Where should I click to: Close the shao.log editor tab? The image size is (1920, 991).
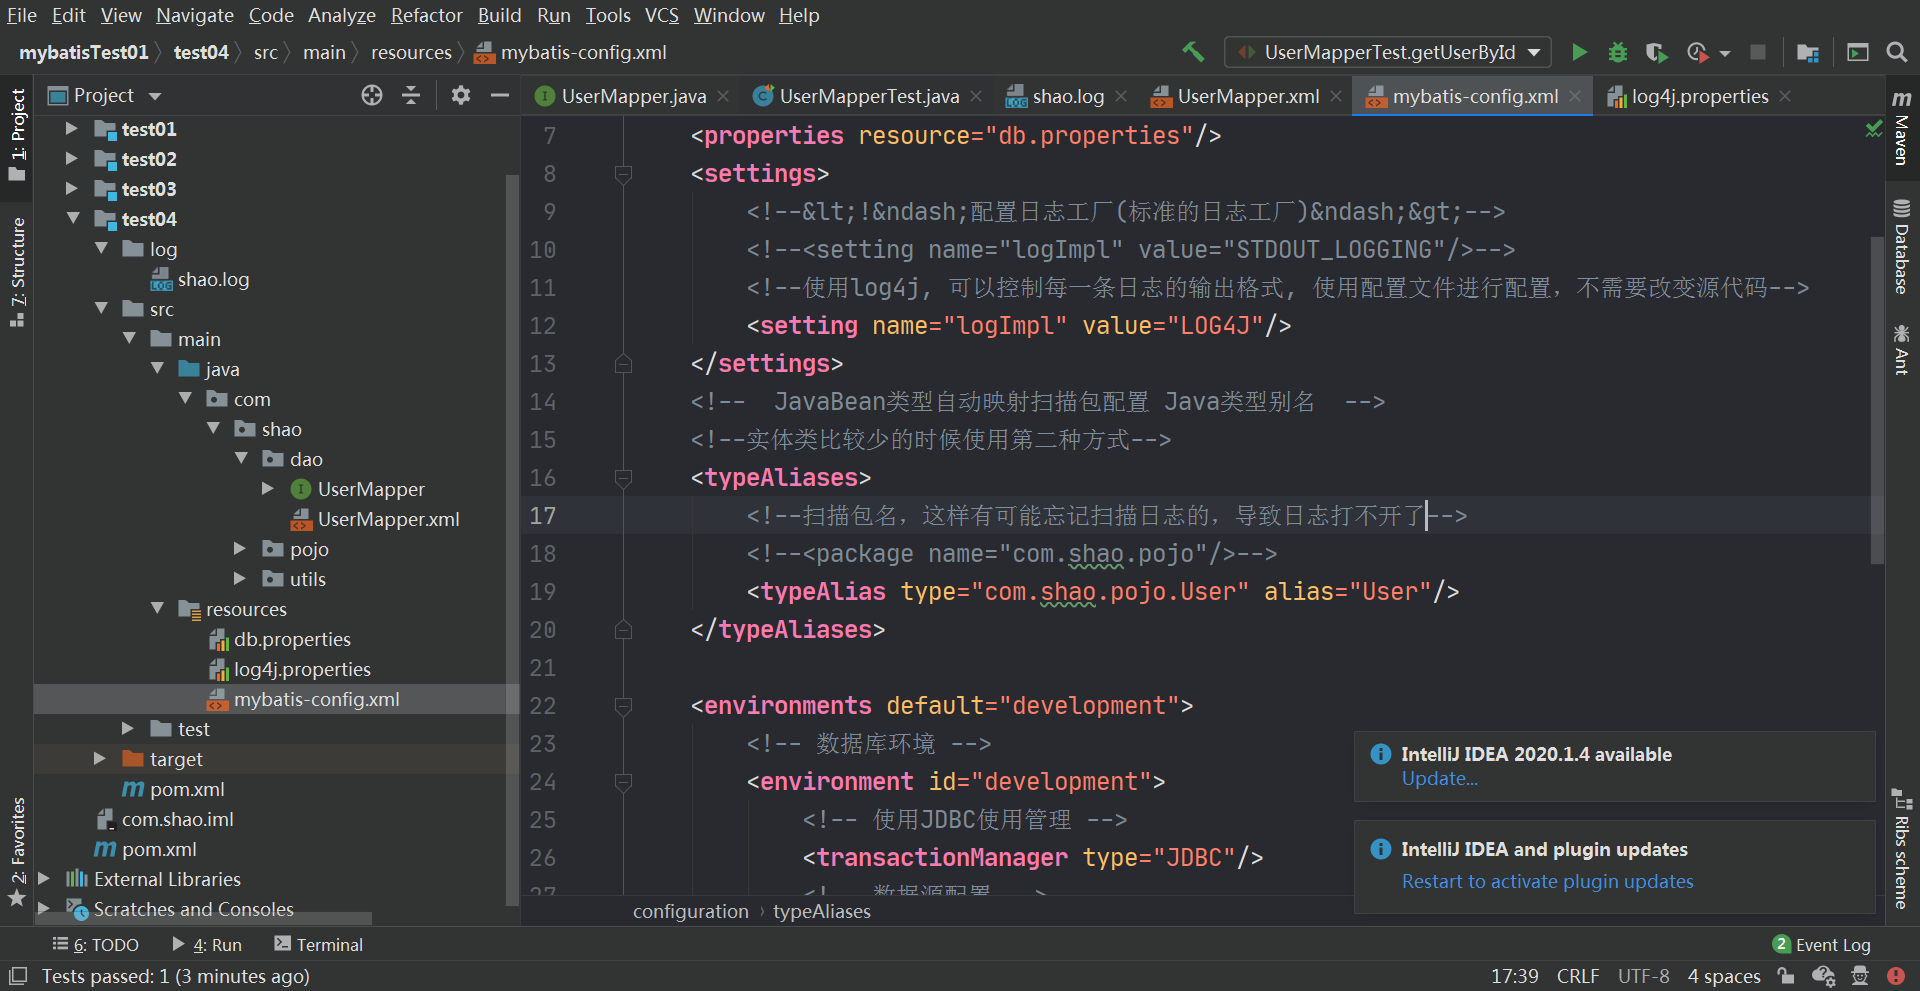pos(1121,96)
